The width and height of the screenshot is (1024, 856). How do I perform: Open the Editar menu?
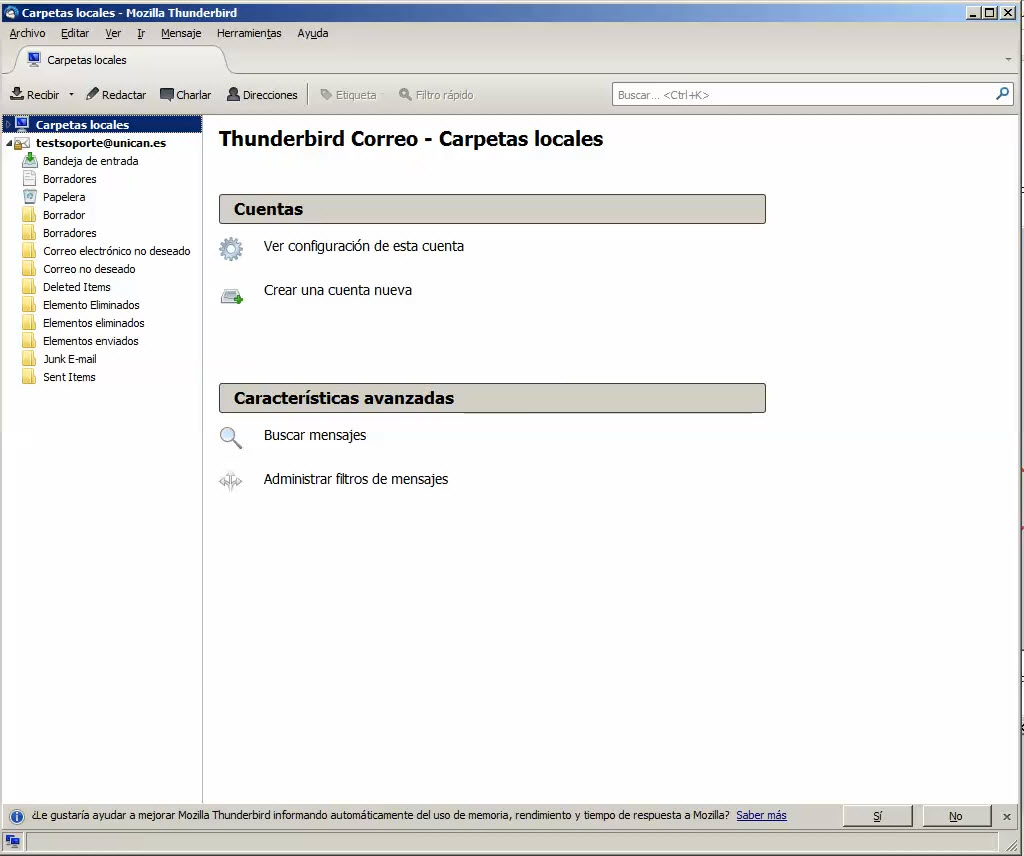pos(74,33)
